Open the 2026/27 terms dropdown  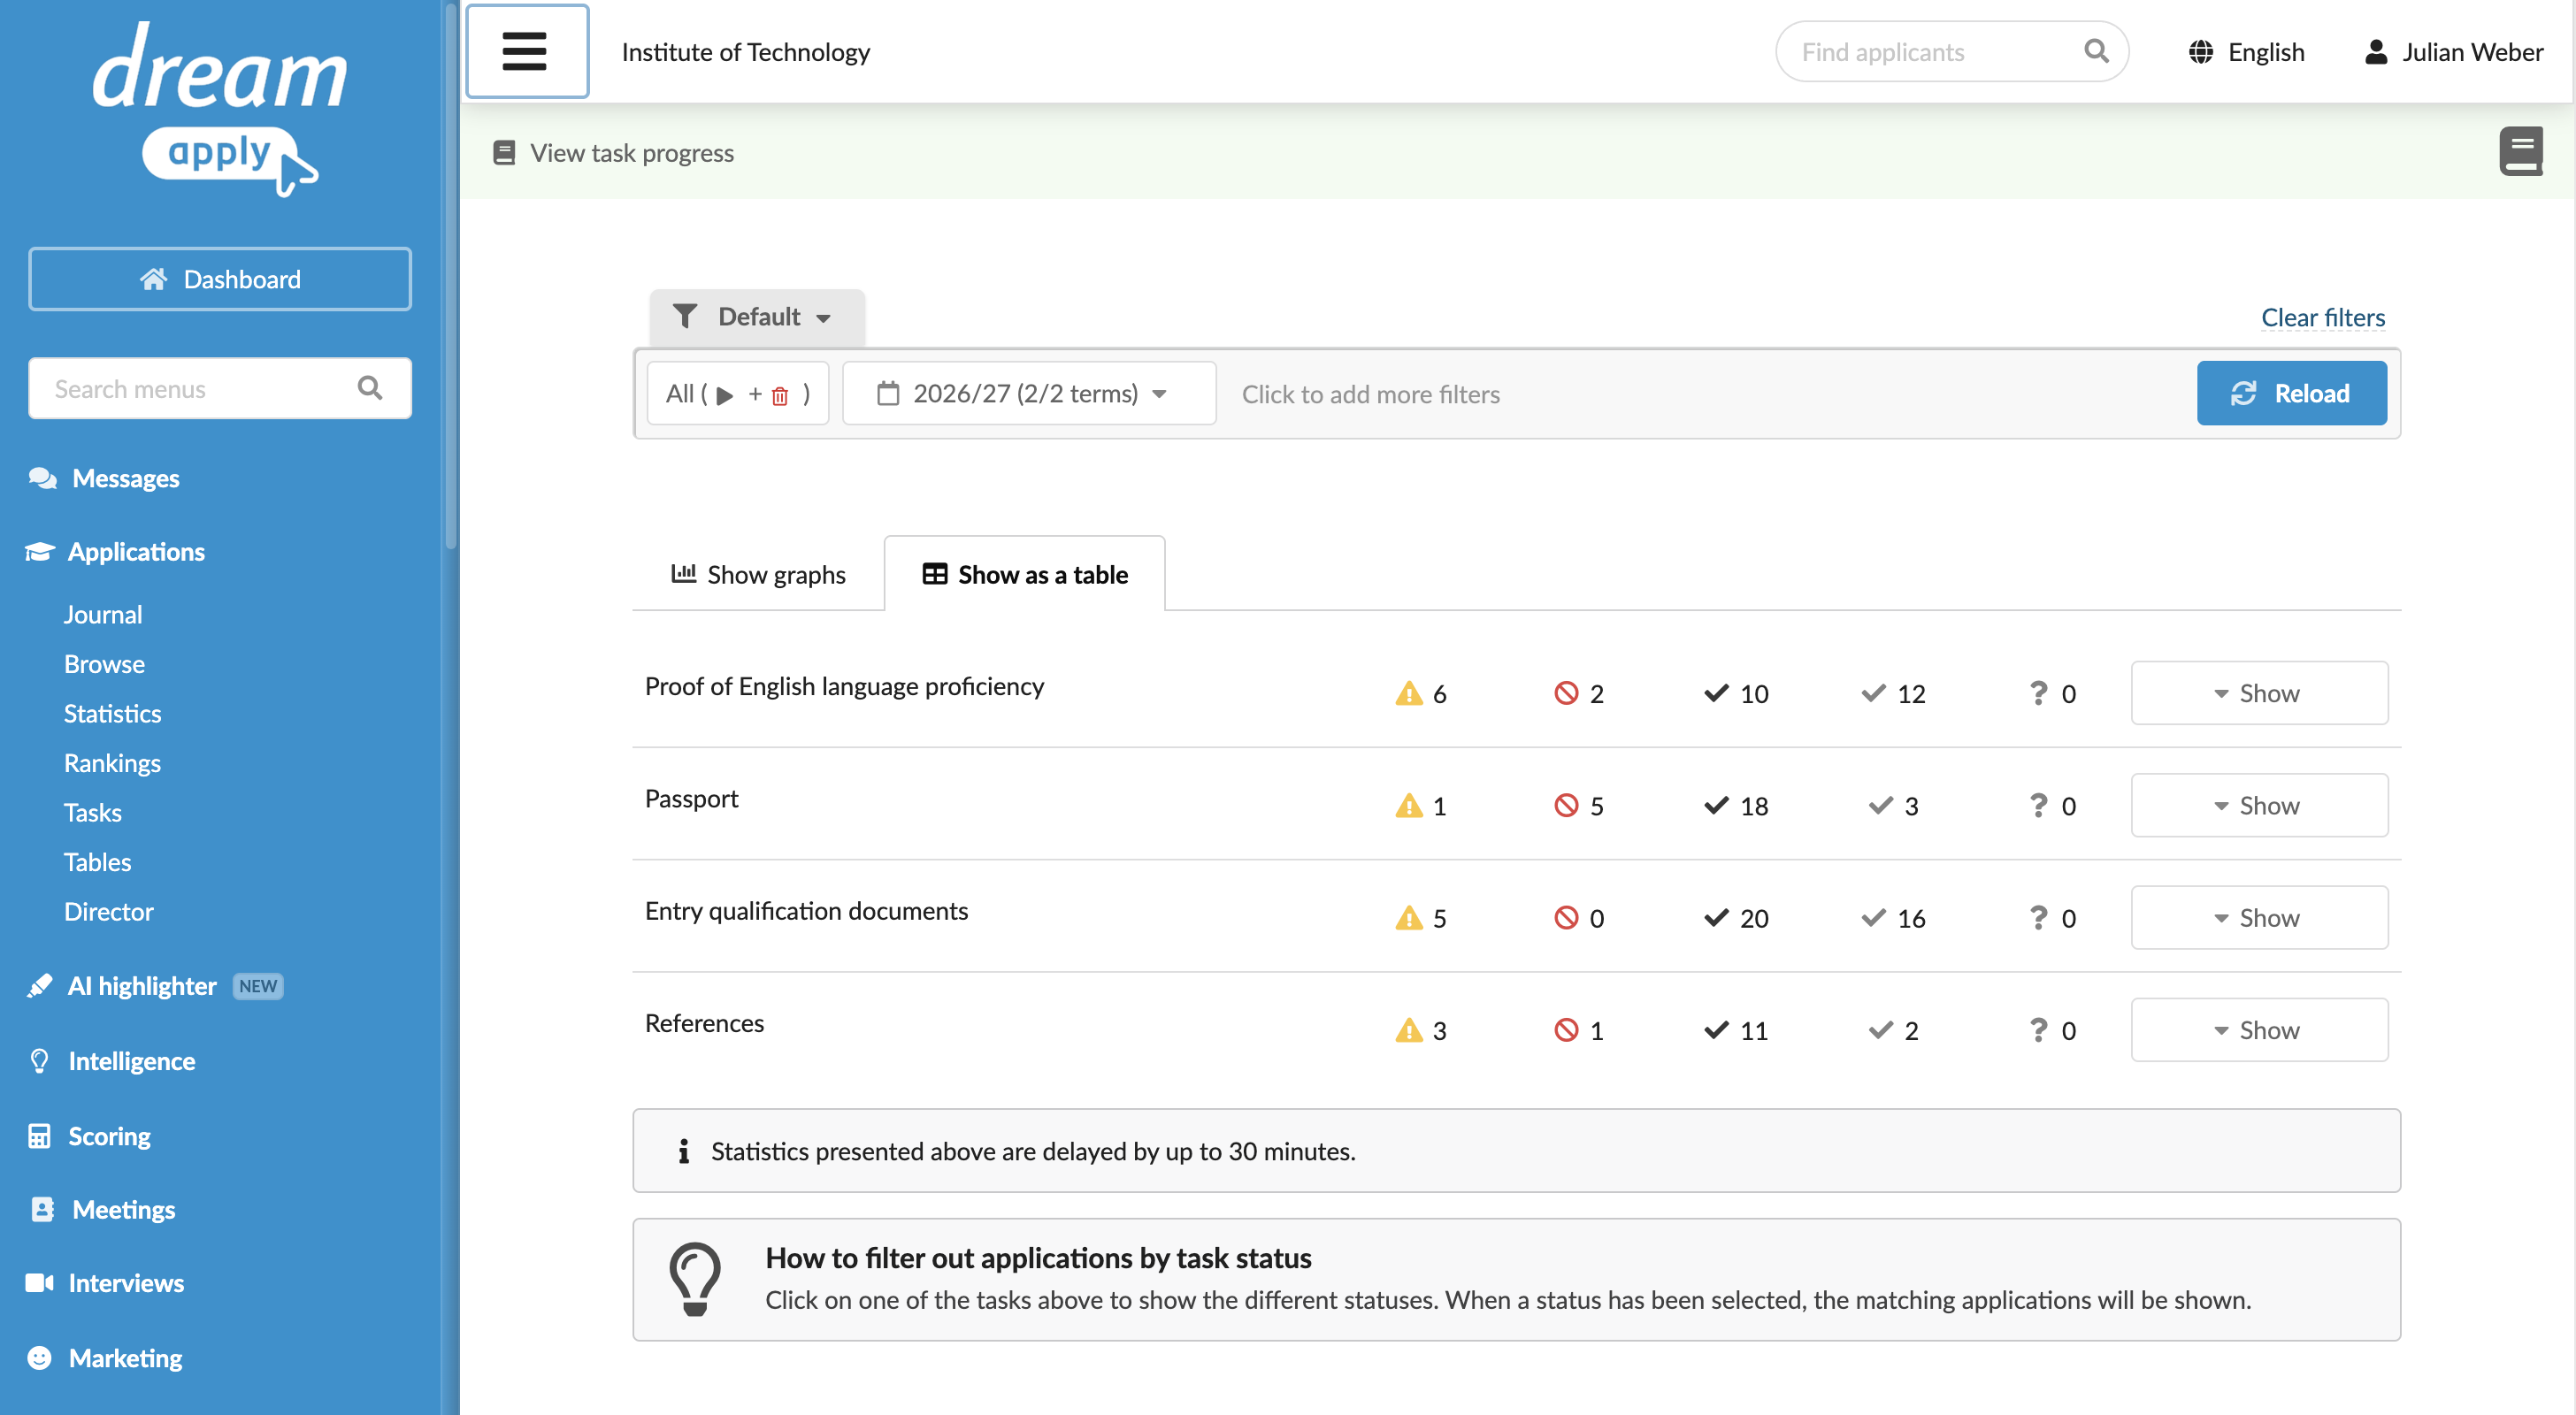click(1029, 394)
